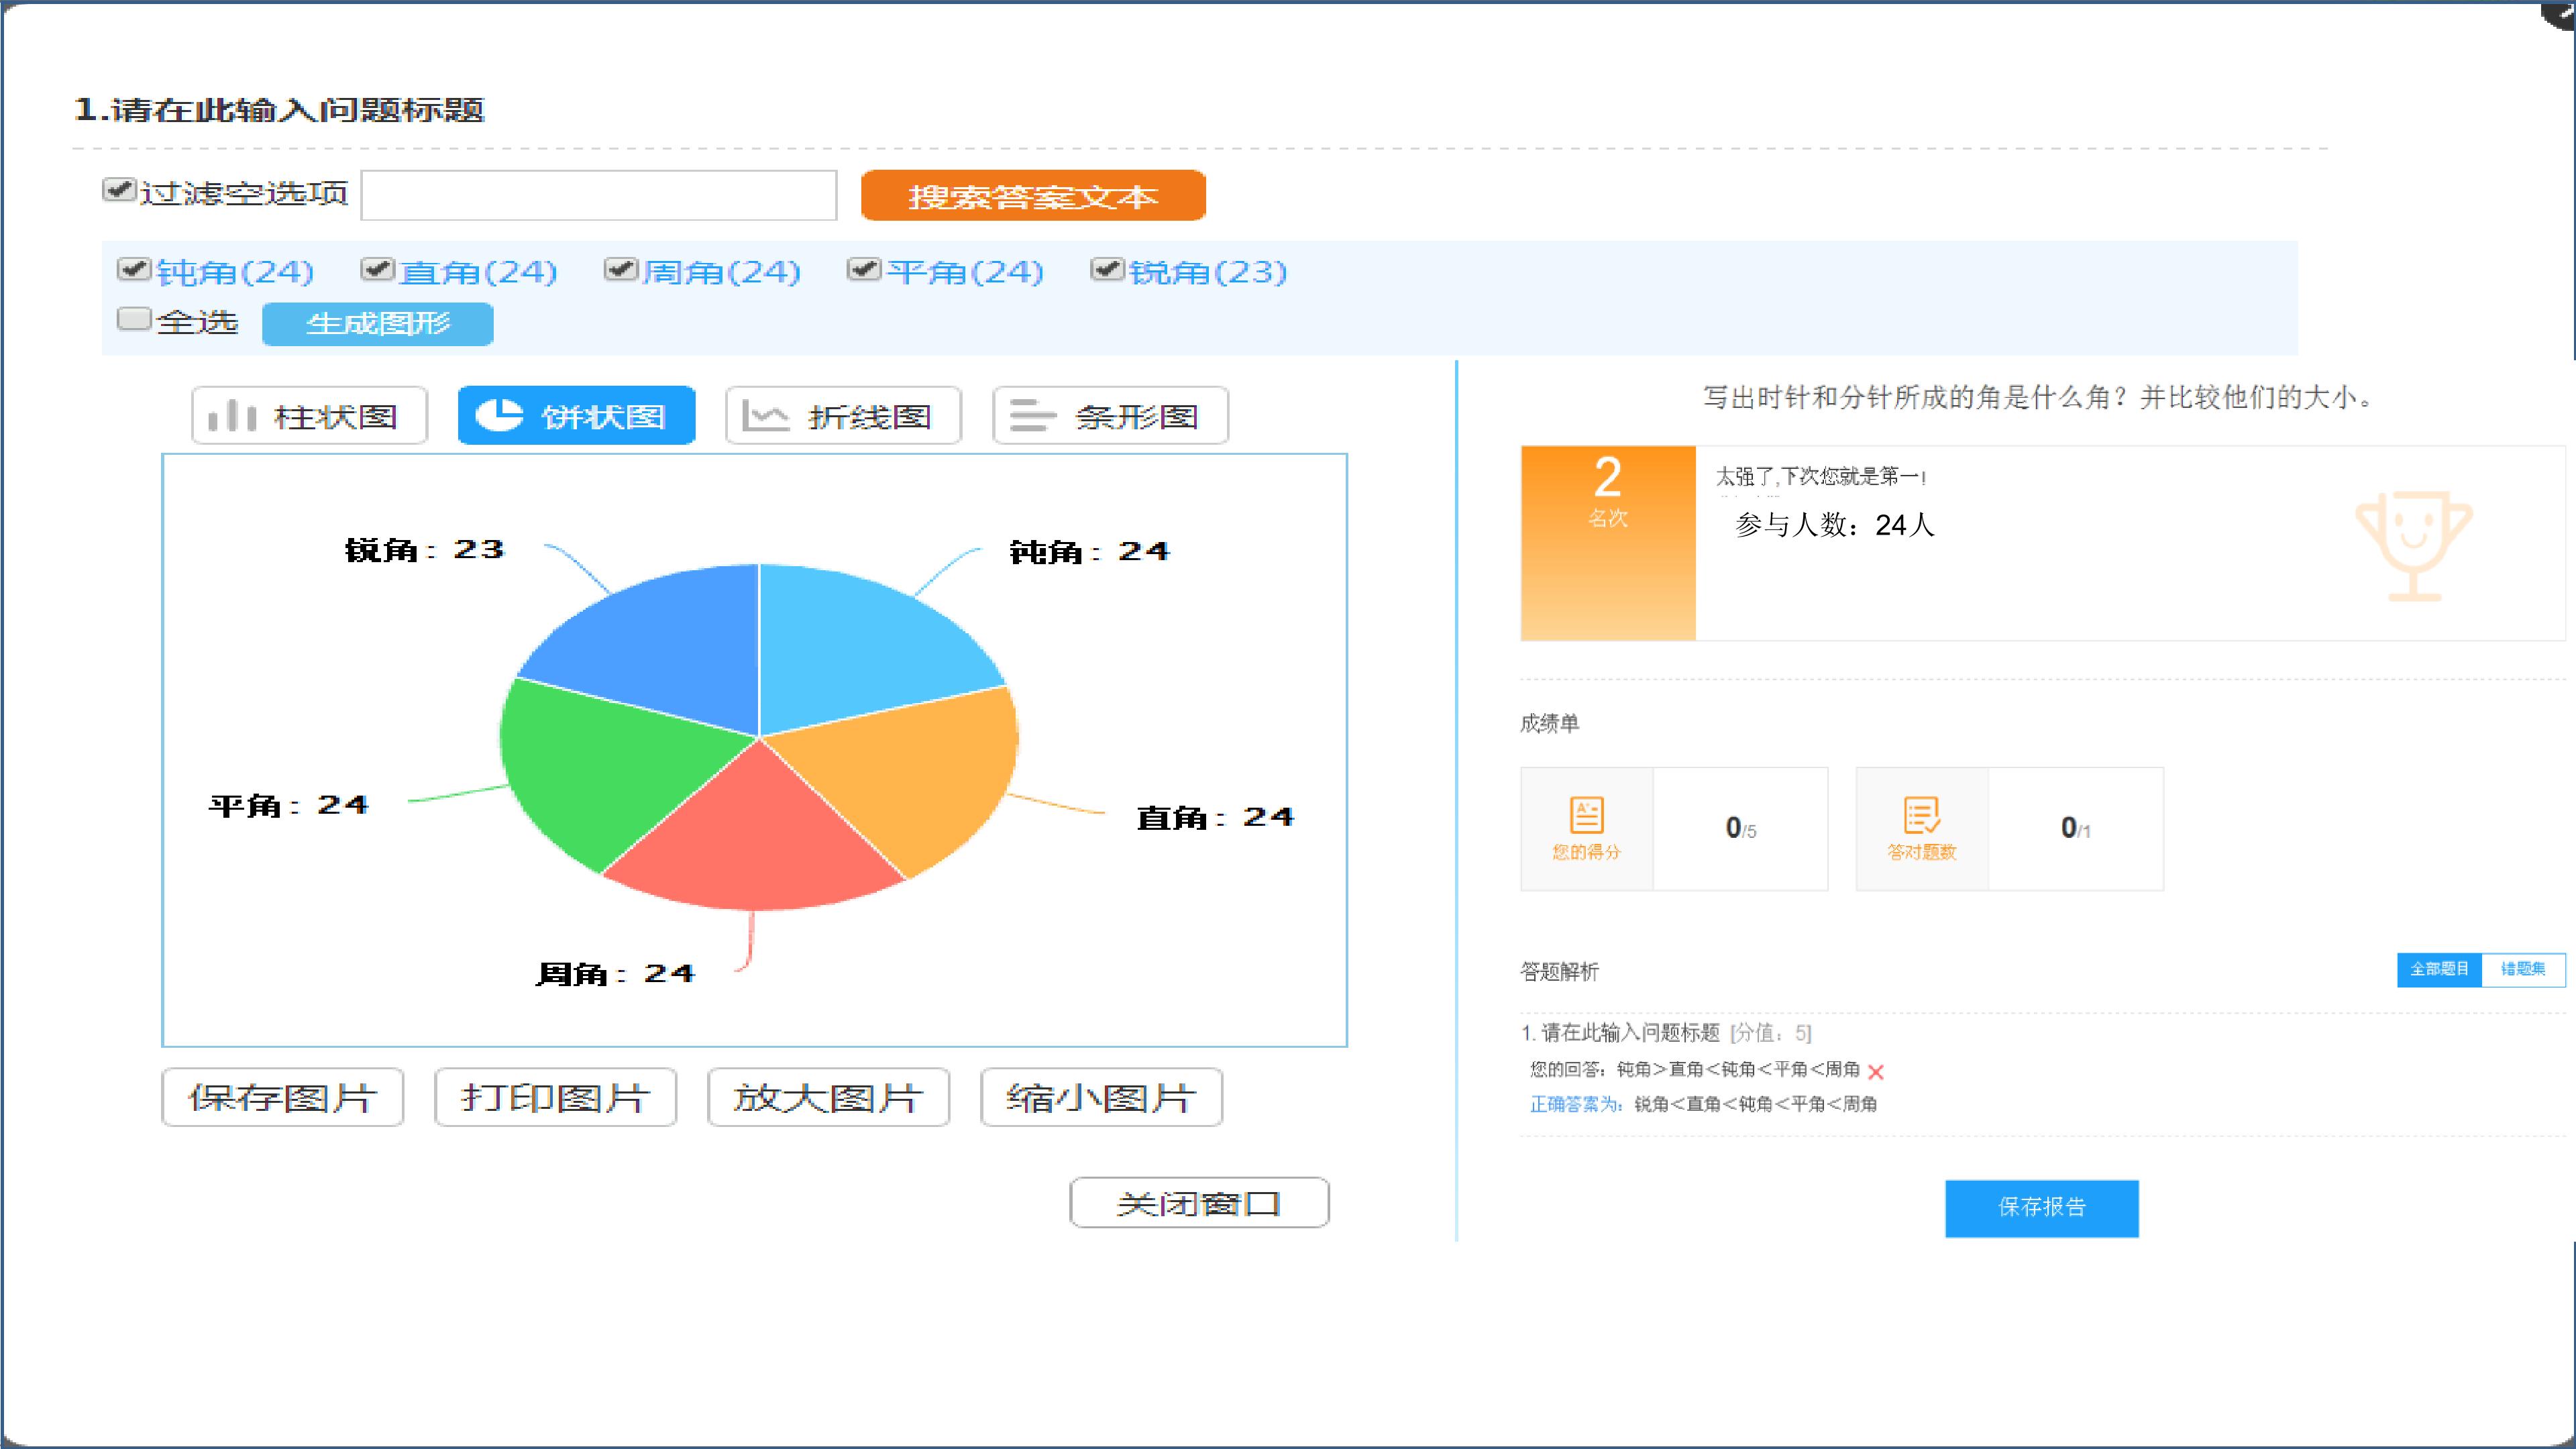Screen dimensions: 2576x1449
Task: Click the 锐角: 23 chart label
Action: coord(425,549)
